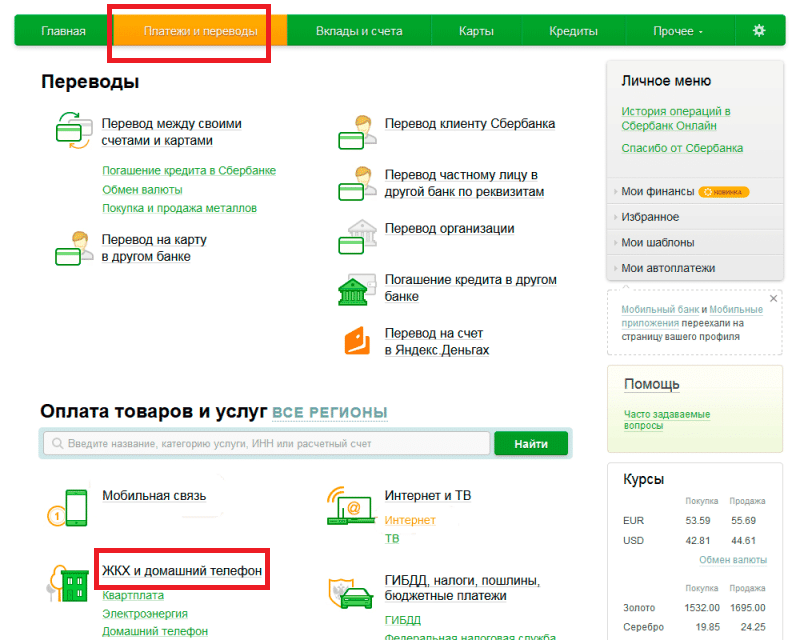
Task: Open Перевод частному лицу в другой банк
Action: click(464, 183)
